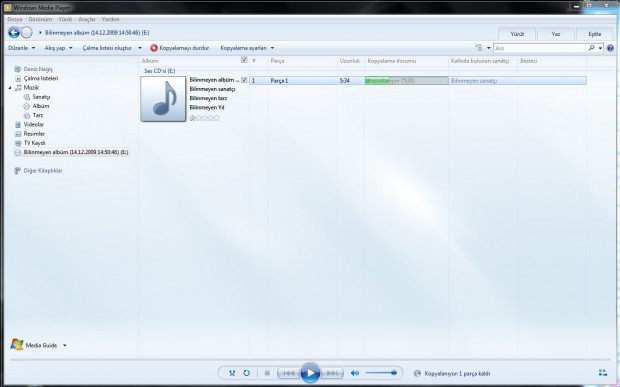This screenshot has height=387, width=620.
Task: Open Kopyalama ayarları dropdown
Action: click(x=248, y=48)
